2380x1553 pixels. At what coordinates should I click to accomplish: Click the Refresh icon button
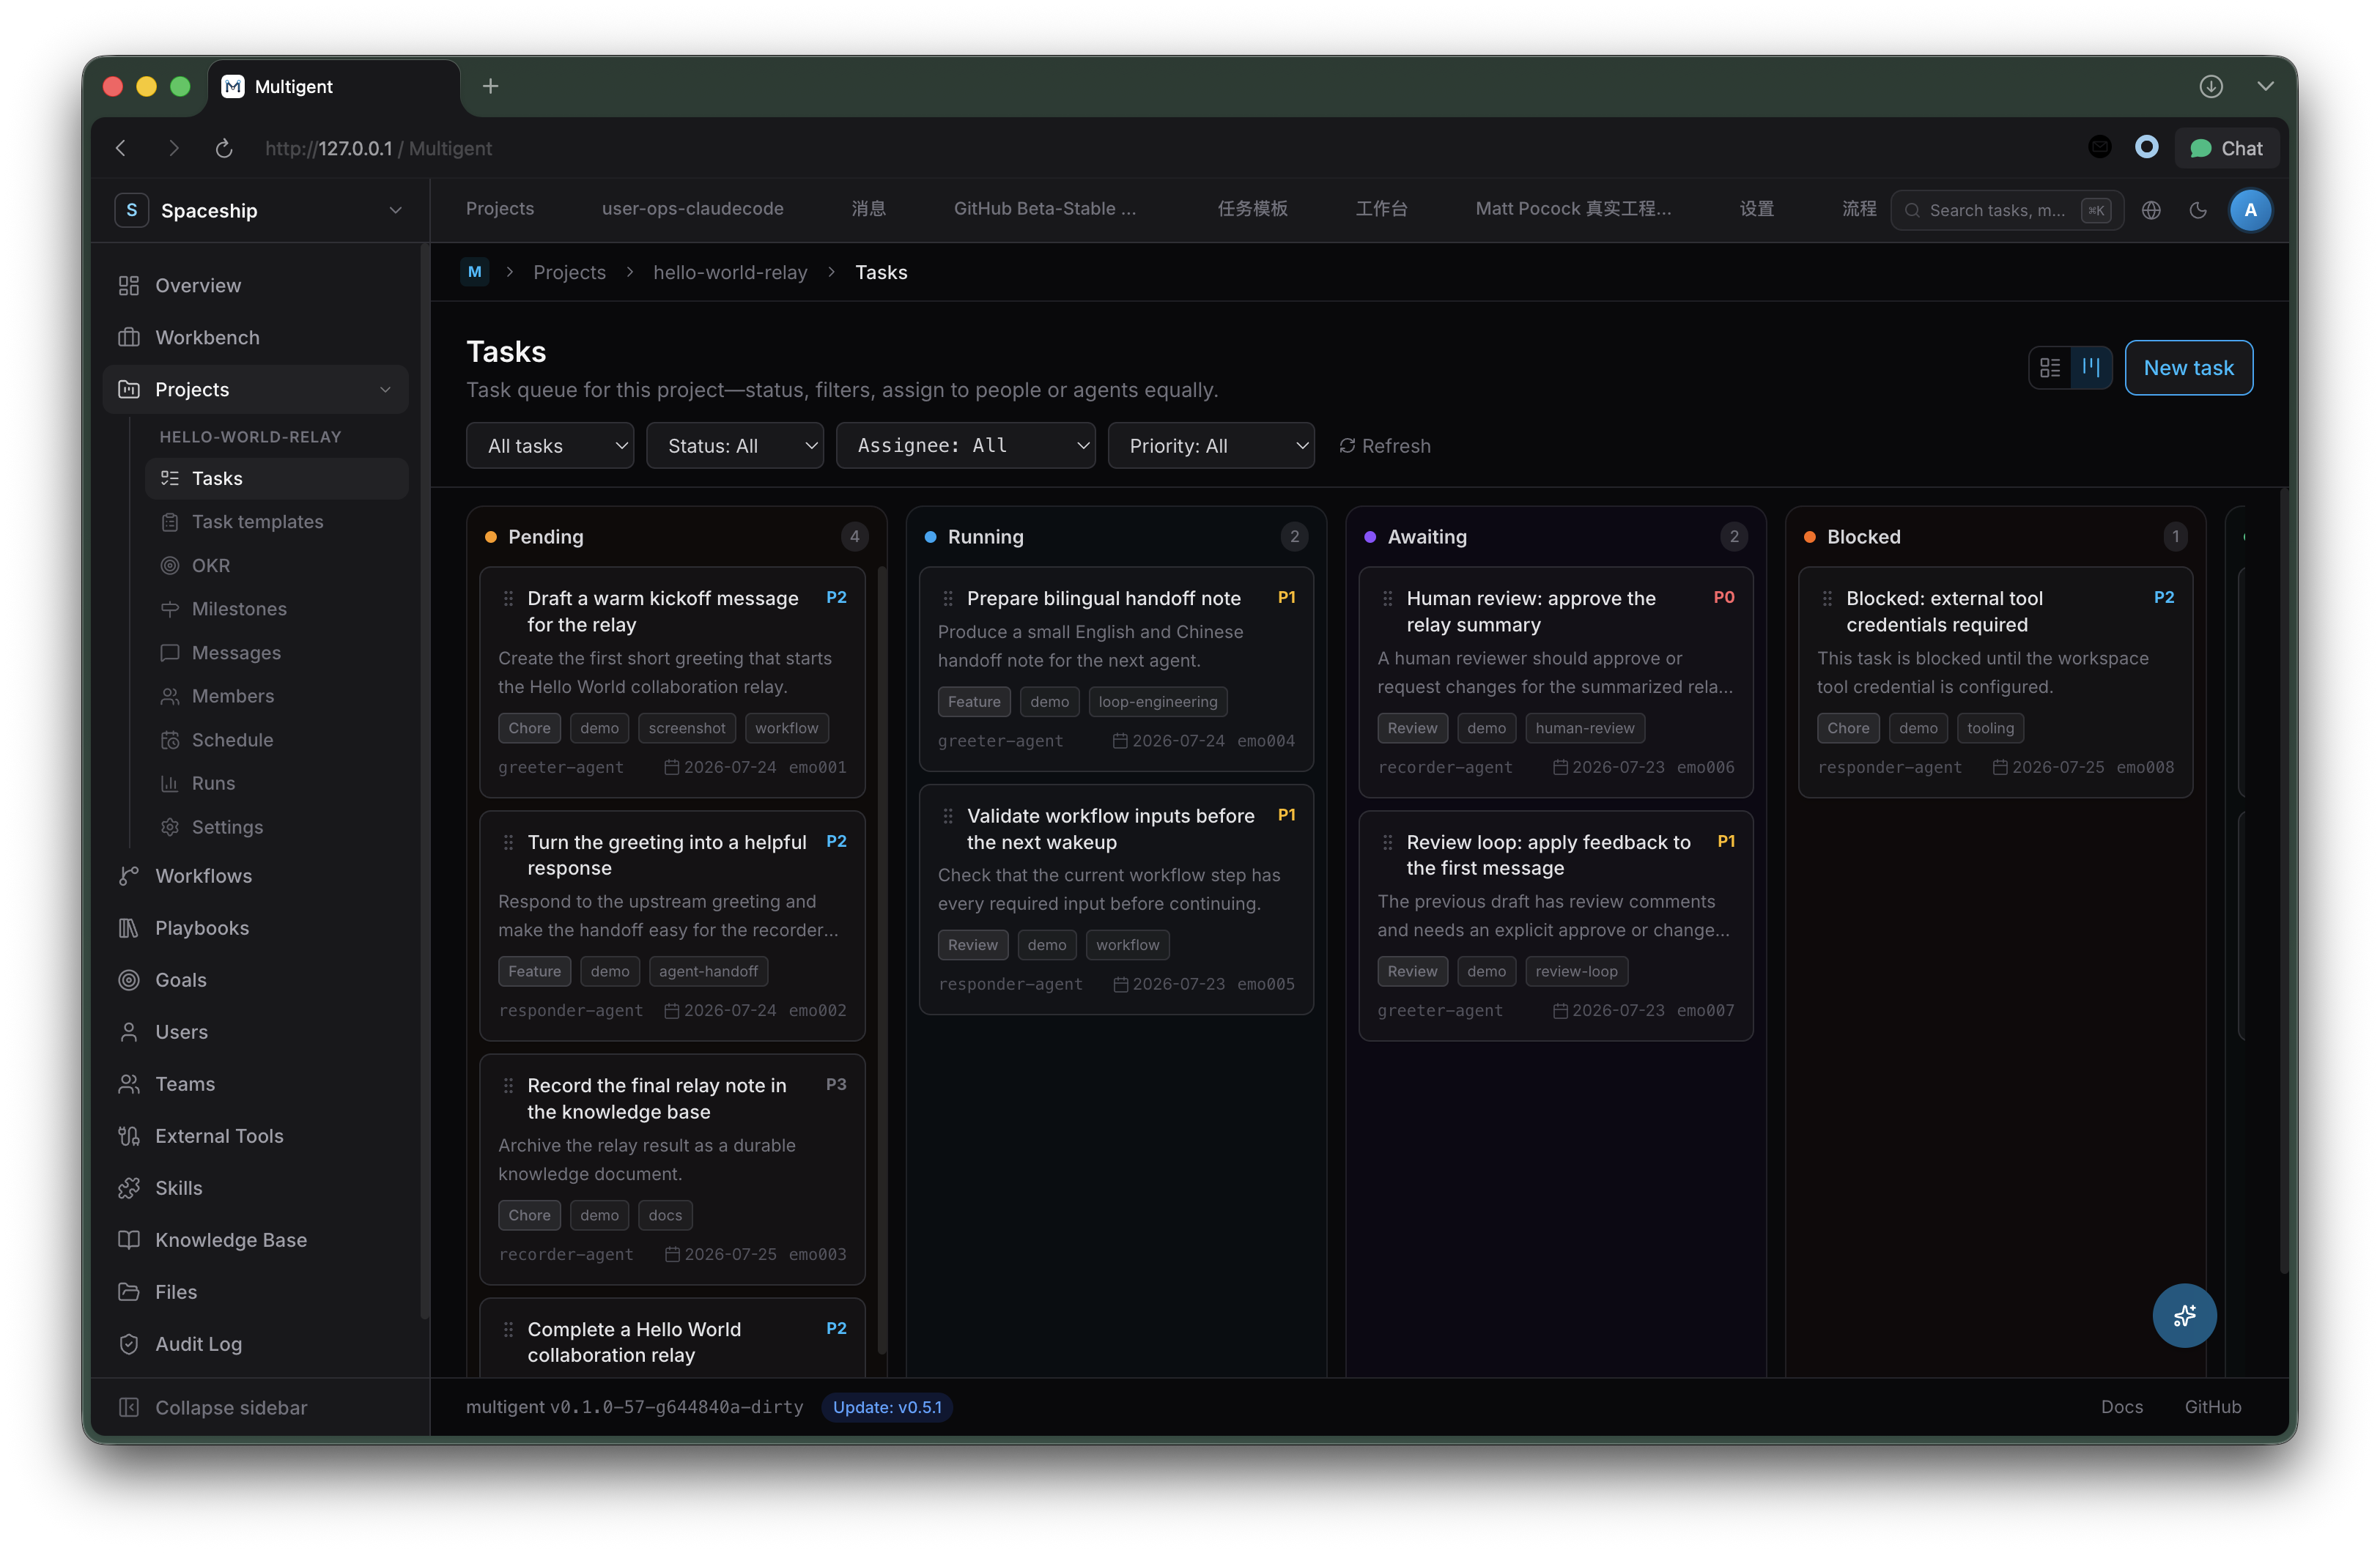1384,446
